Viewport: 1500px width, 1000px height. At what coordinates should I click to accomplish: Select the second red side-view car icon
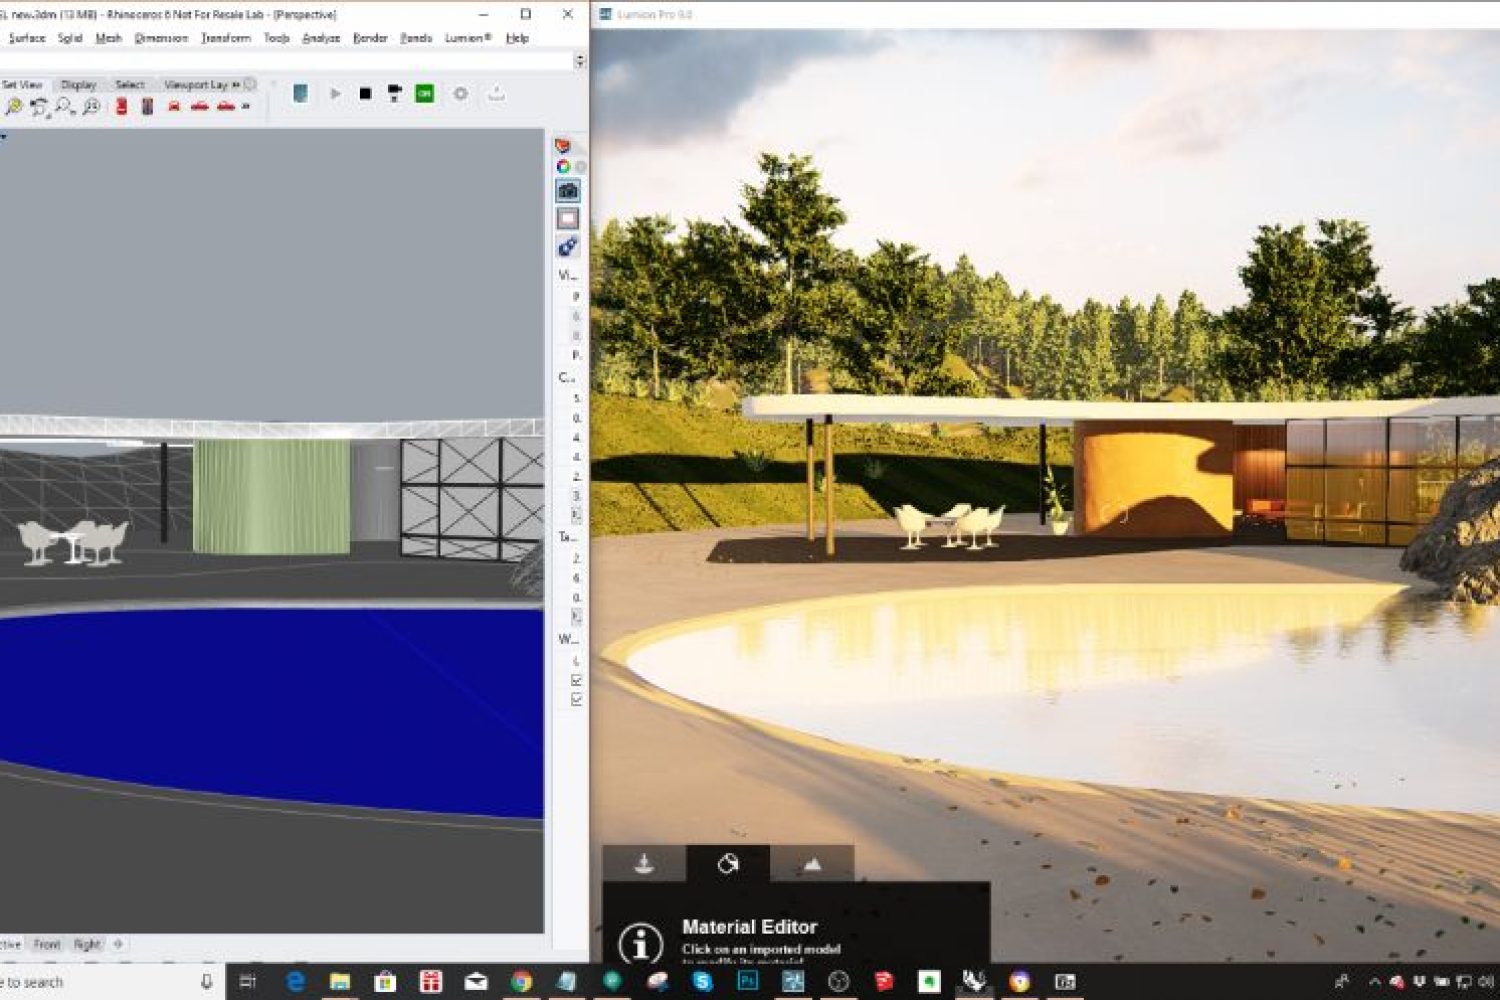coord(226,106)
